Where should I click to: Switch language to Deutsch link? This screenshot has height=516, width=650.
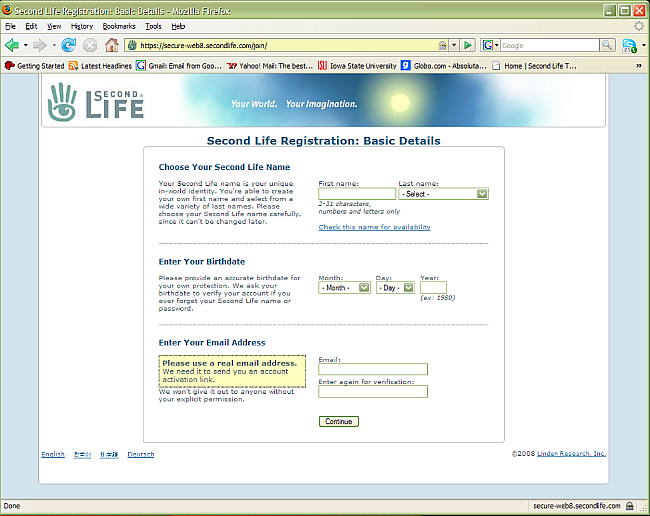tap(141, 454)
